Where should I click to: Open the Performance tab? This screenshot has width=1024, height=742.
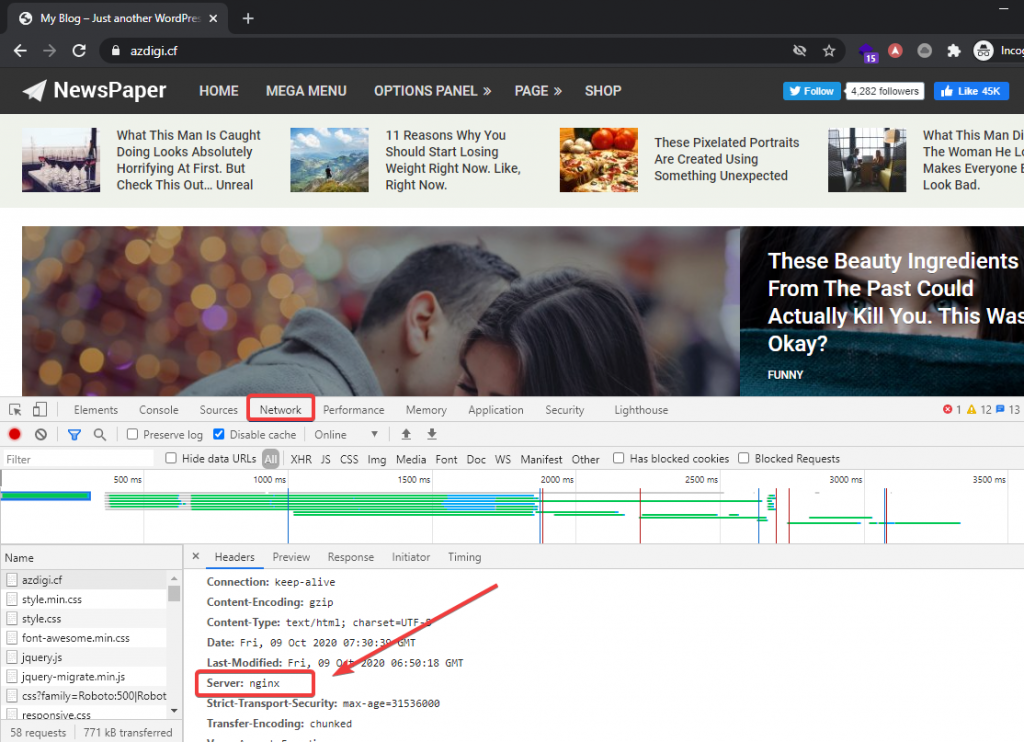coord(353,410)
